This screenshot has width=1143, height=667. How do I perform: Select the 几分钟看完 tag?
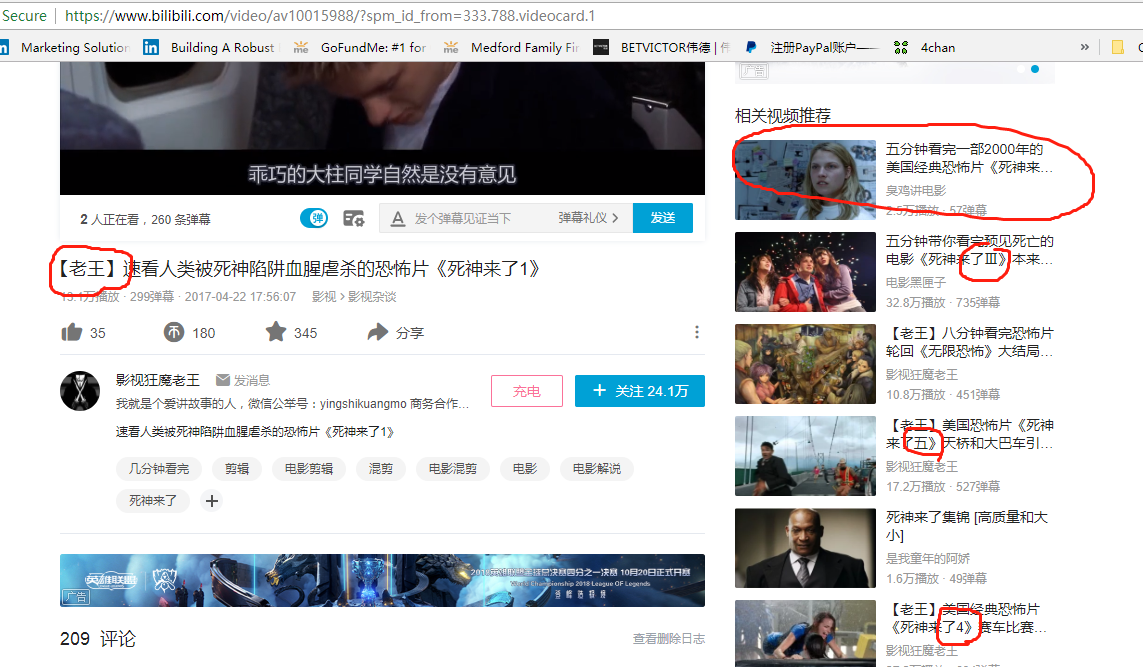tap(159, 469)
